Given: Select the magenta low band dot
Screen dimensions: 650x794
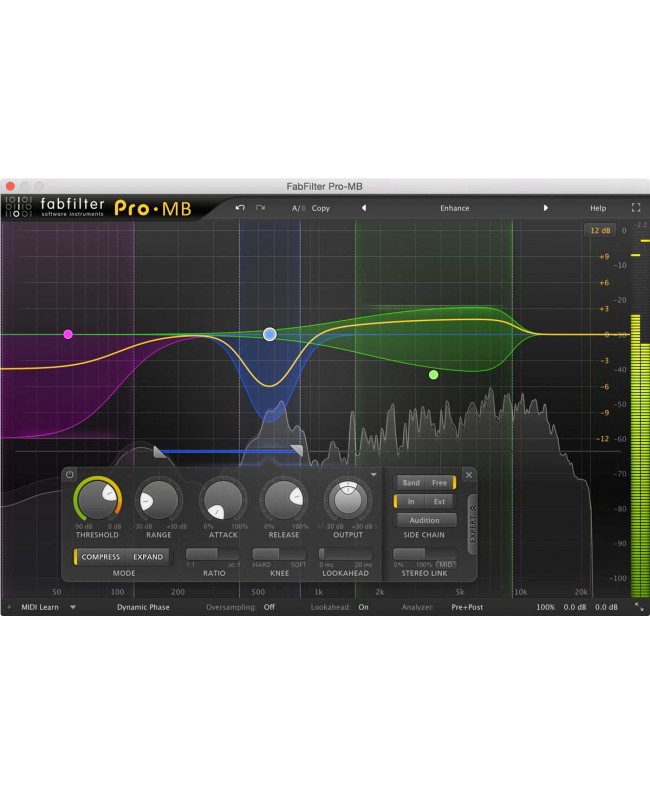Looking at the screenshot, I should 68,334.
